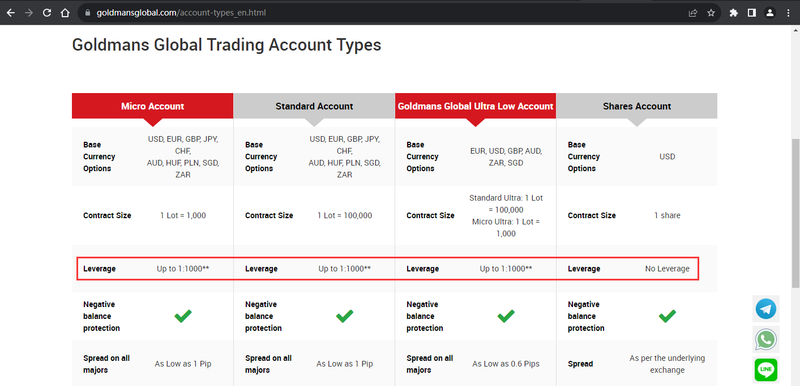Click Ultra Low Account leverage Up to 1:1000**
The height and width of the screenshot is (386, 800).
(x=506, y=269)
